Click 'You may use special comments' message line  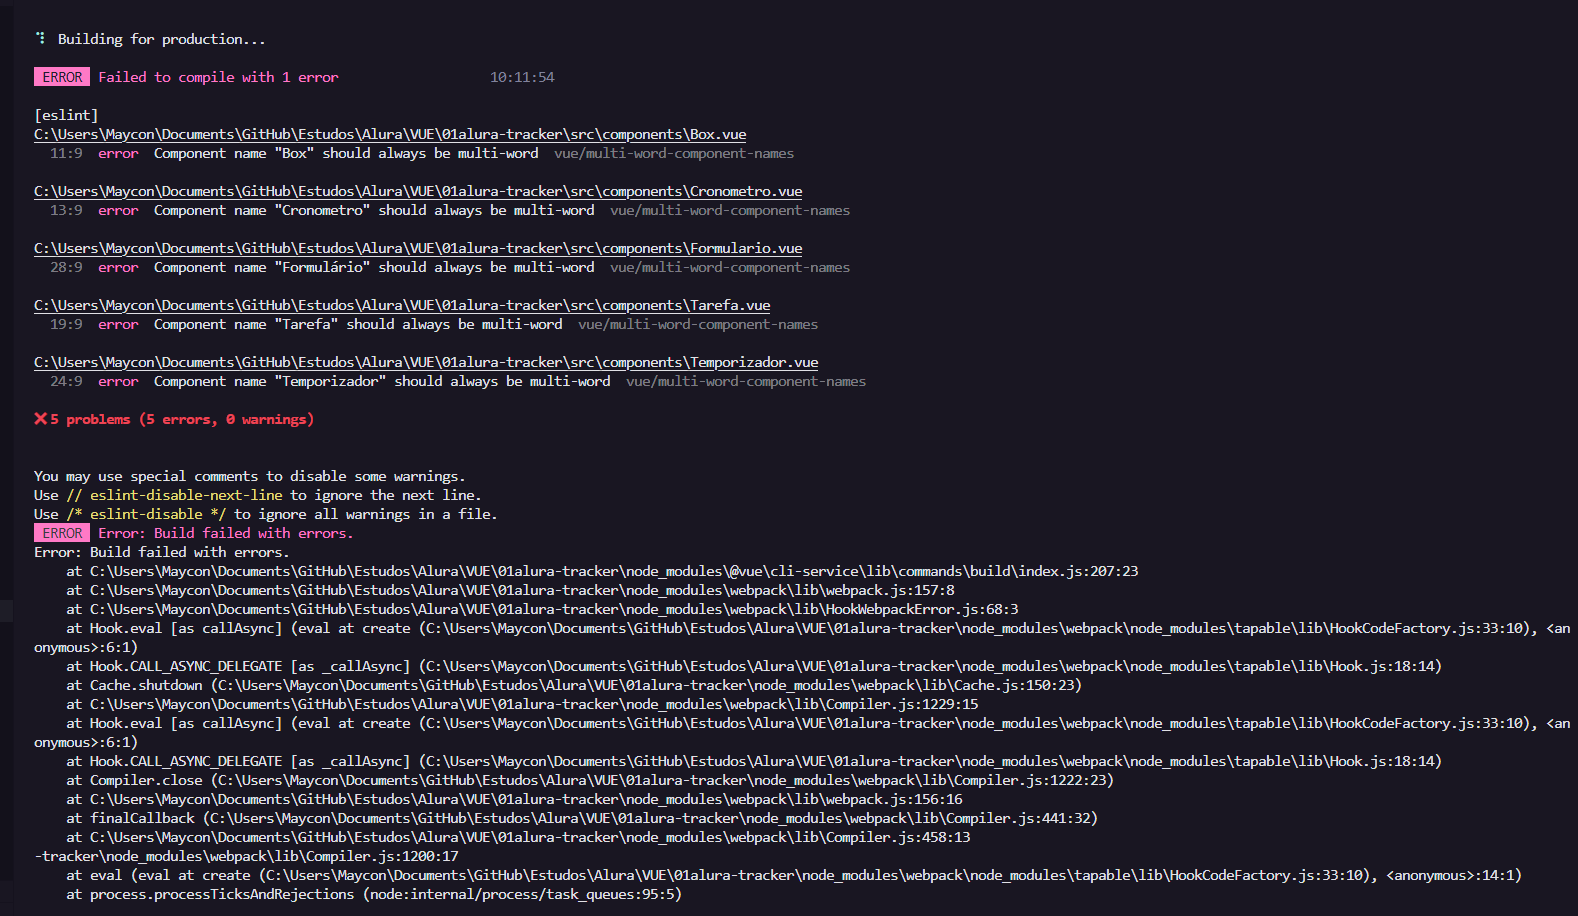[250, 476]
